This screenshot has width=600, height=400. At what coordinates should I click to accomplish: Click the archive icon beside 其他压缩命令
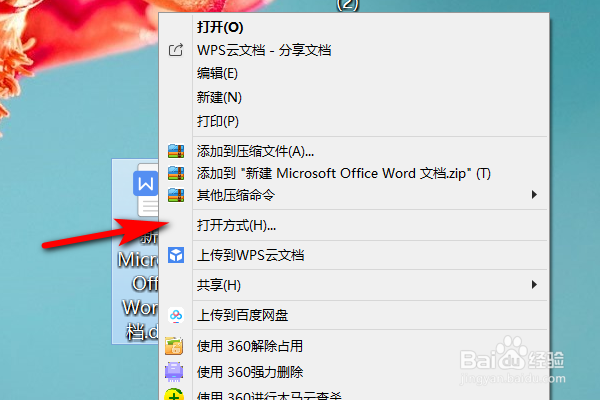point(176,195)
